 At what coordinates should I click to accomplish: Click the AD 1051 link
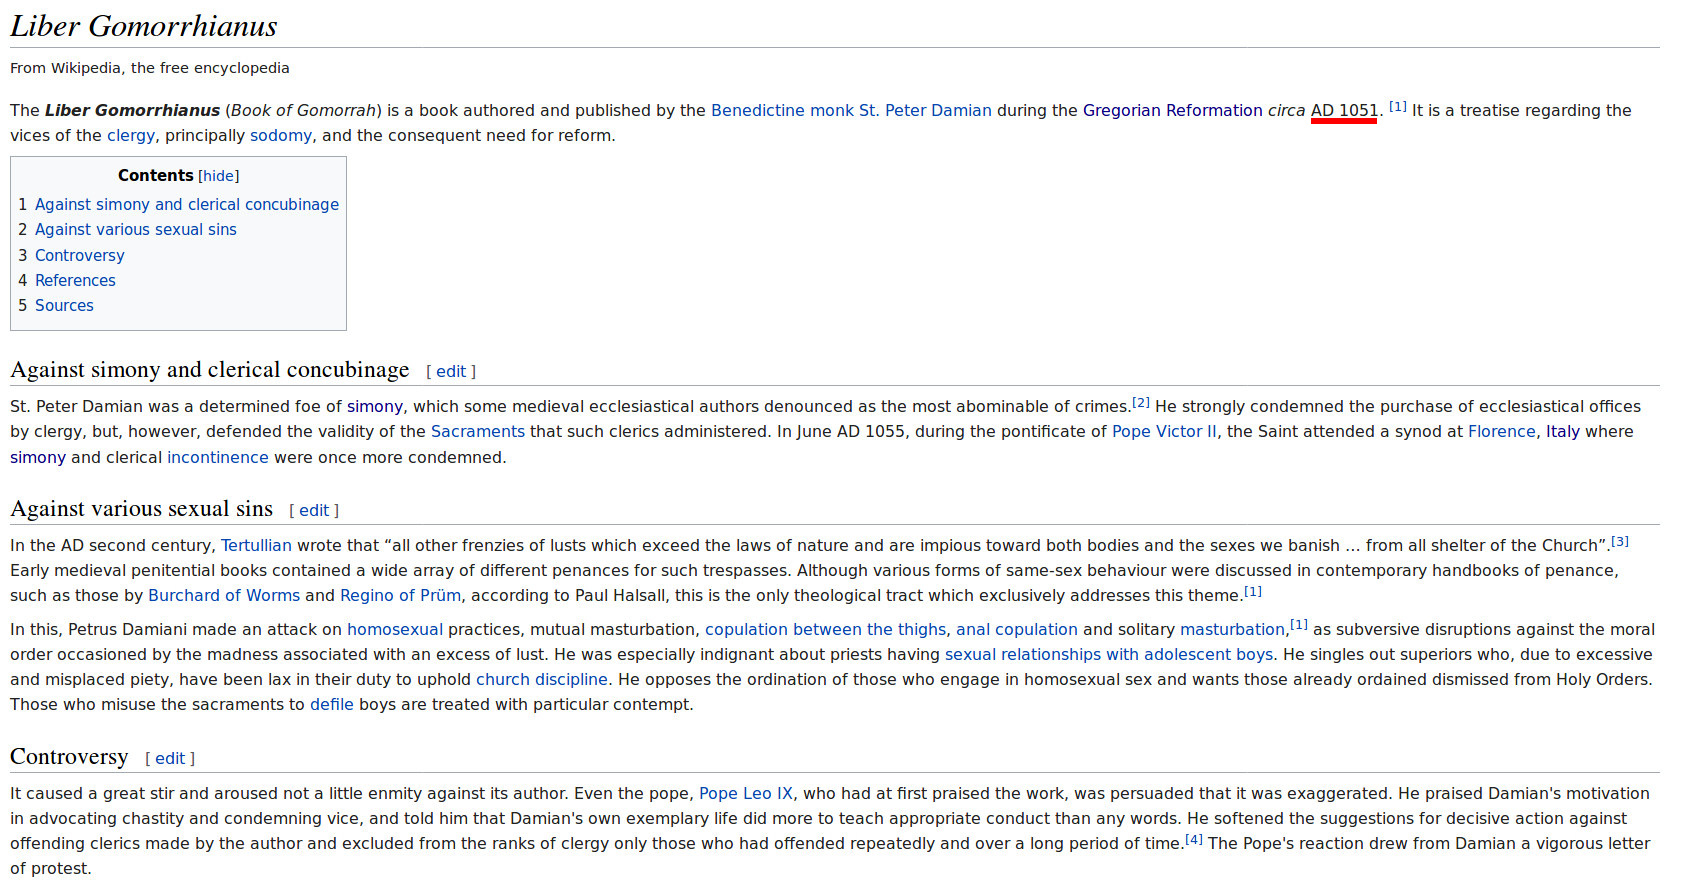1344,110
